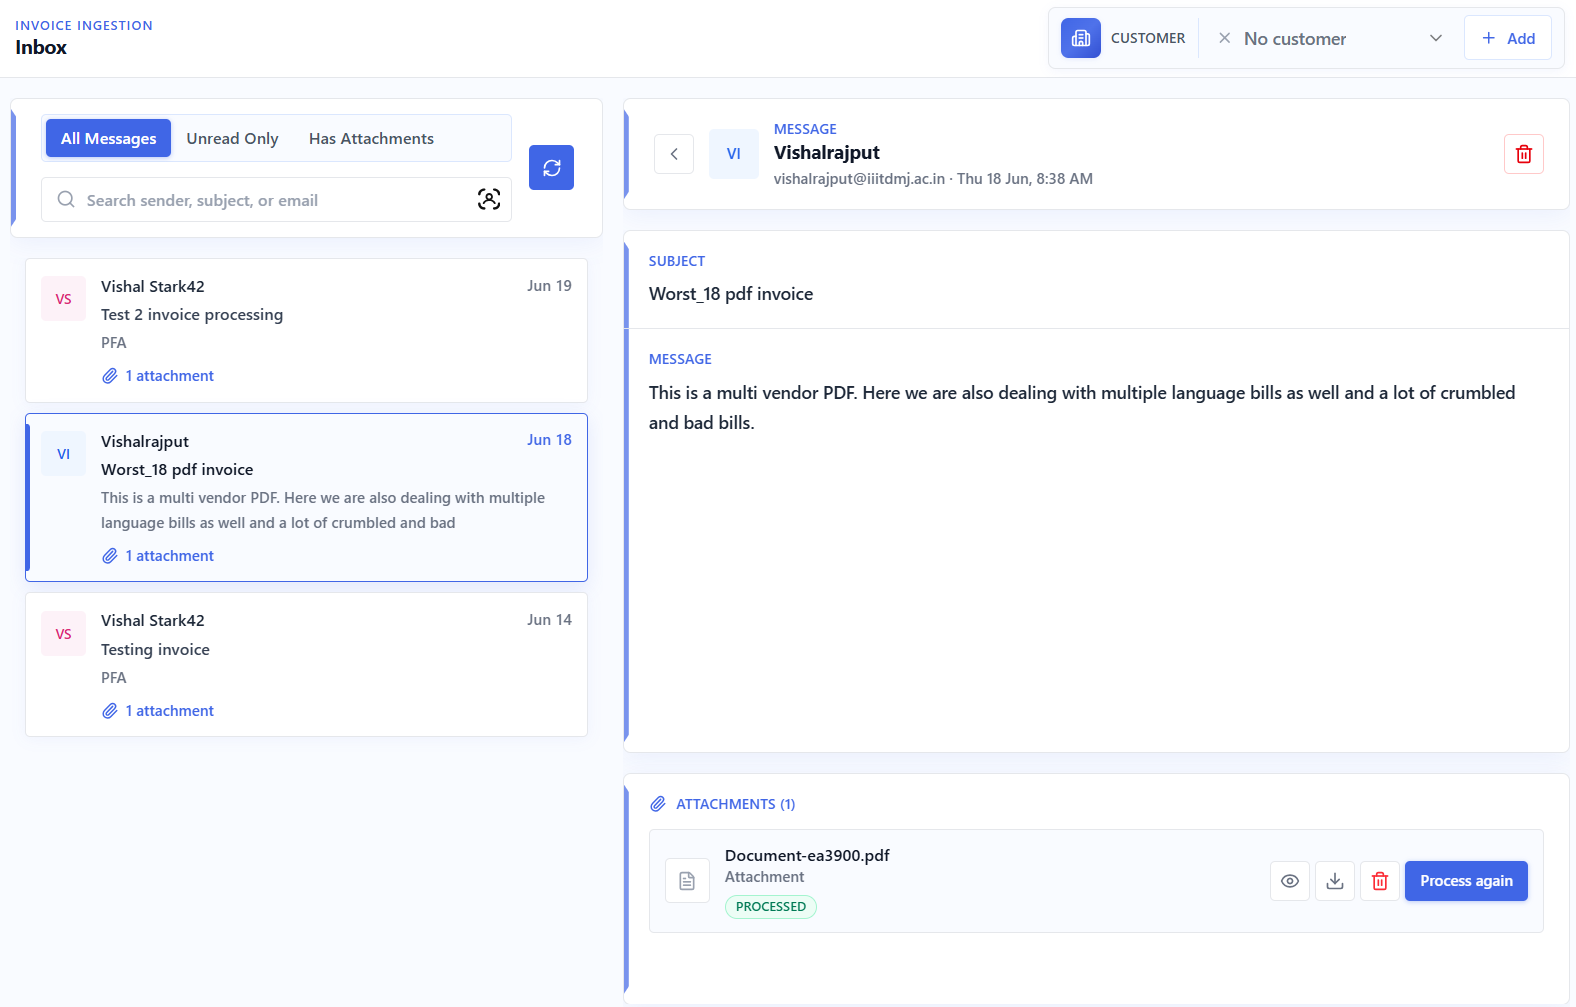Screen dimensions: 1576x1007
Task: Click the VI avatar in the message list
Action: [64, 454]
